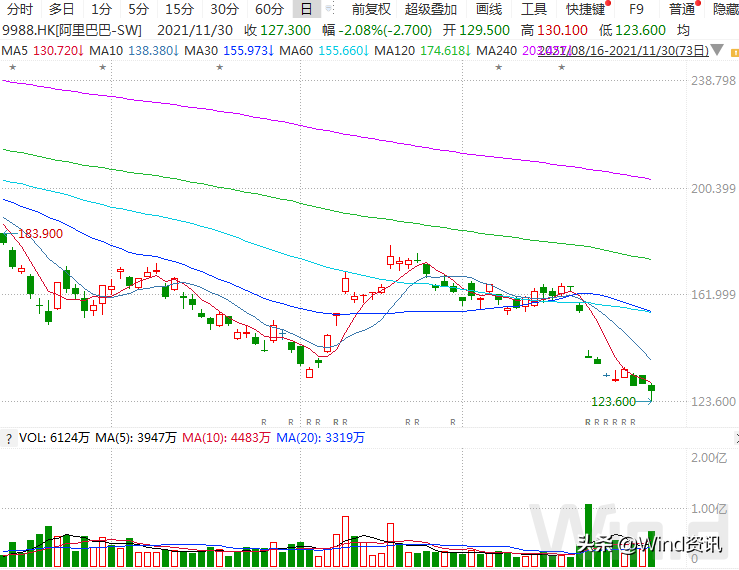Click the small orange icon at header's right edge
Image resolution: width=739 pixels, height=570 pixels.
(x=734, y=52)
